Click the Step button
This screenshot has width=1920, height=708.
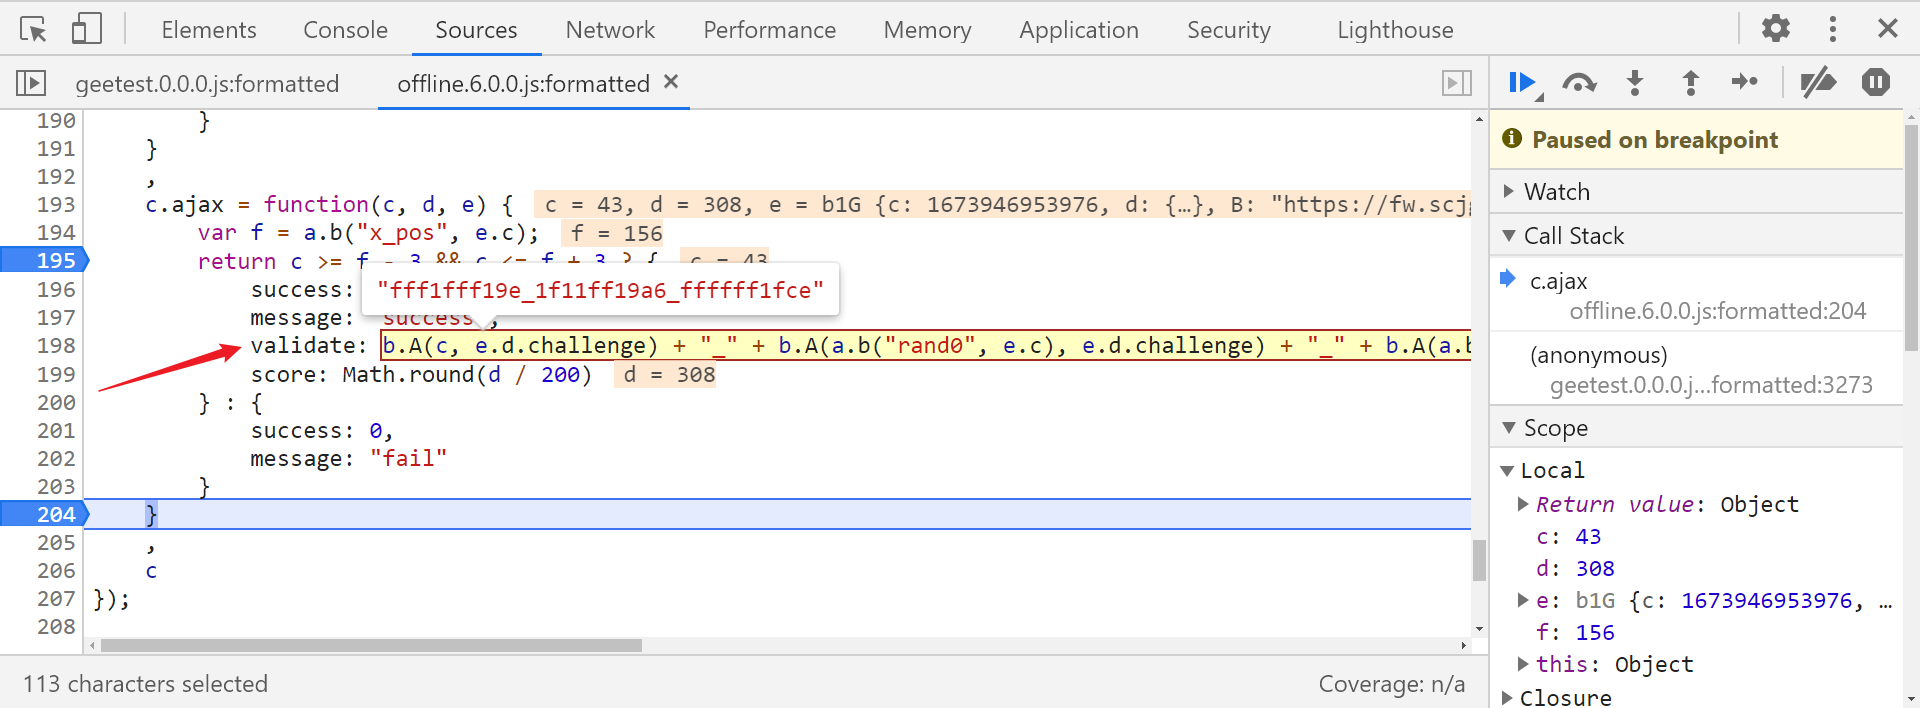[1745, 82]
